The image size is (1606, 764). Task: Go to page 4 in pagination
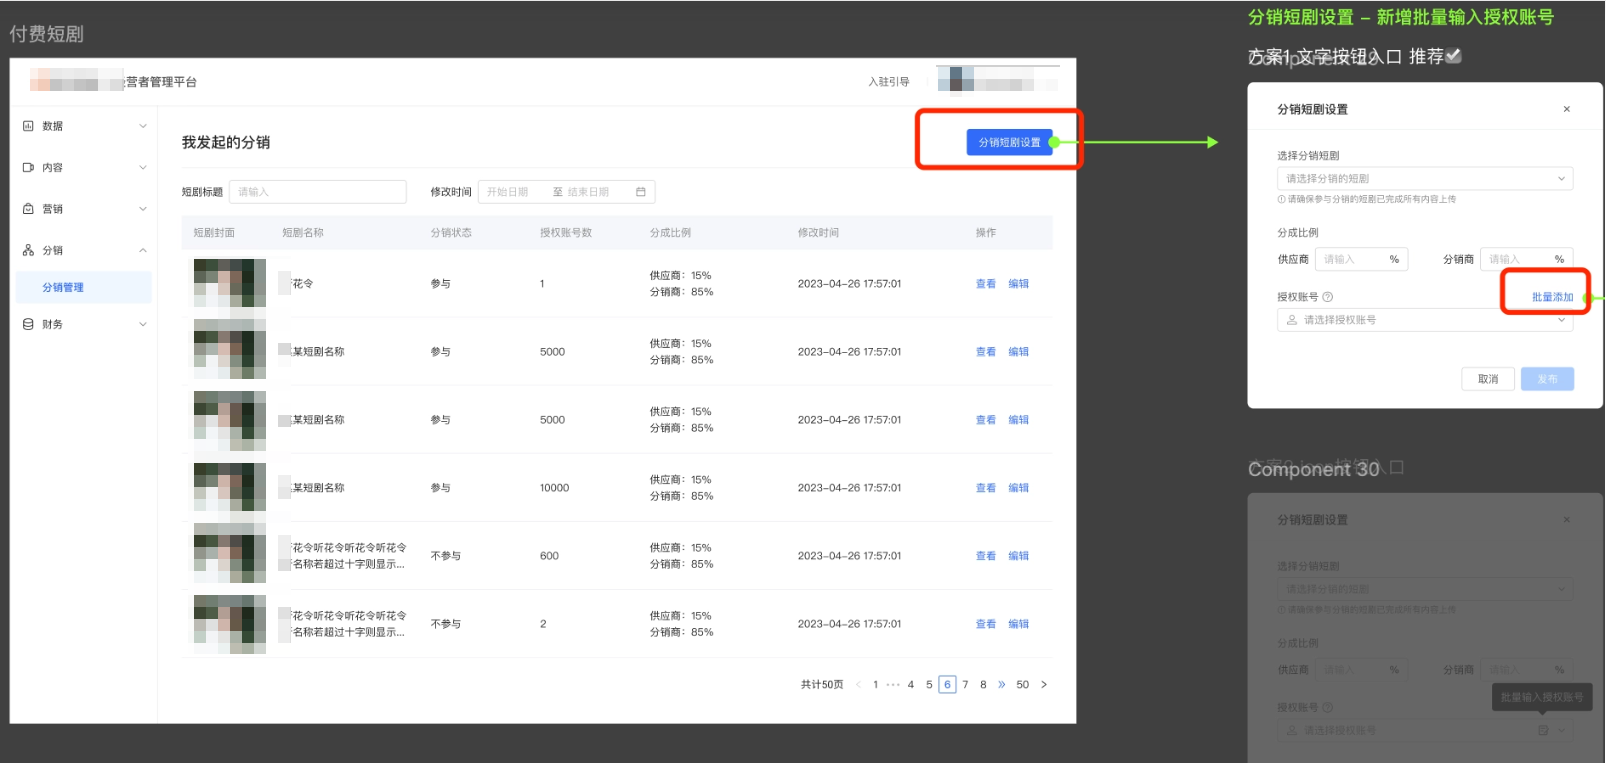(911, 685)
